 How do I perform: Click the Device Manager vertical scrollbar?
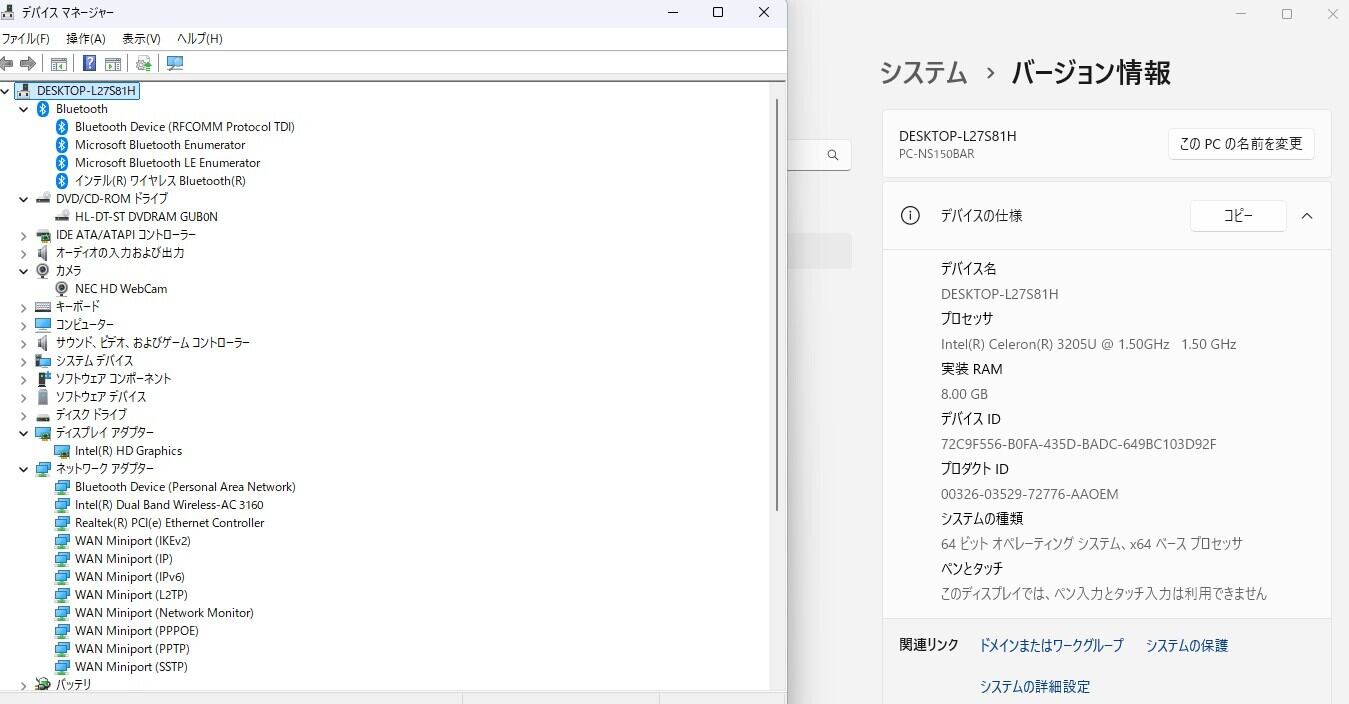777,300
